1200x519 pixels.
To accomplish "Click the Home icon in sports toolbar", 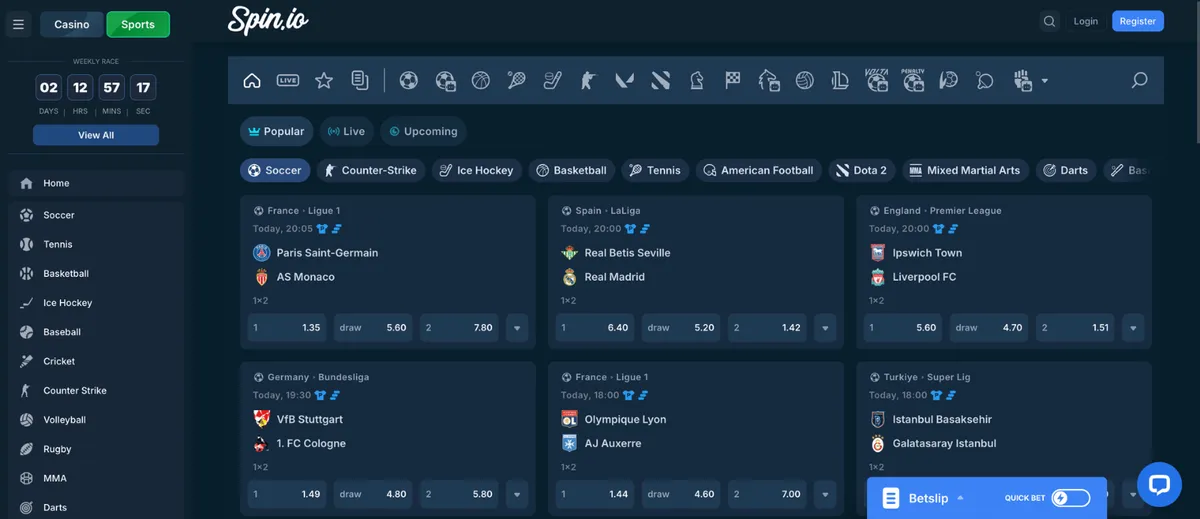I will (252, 80).
